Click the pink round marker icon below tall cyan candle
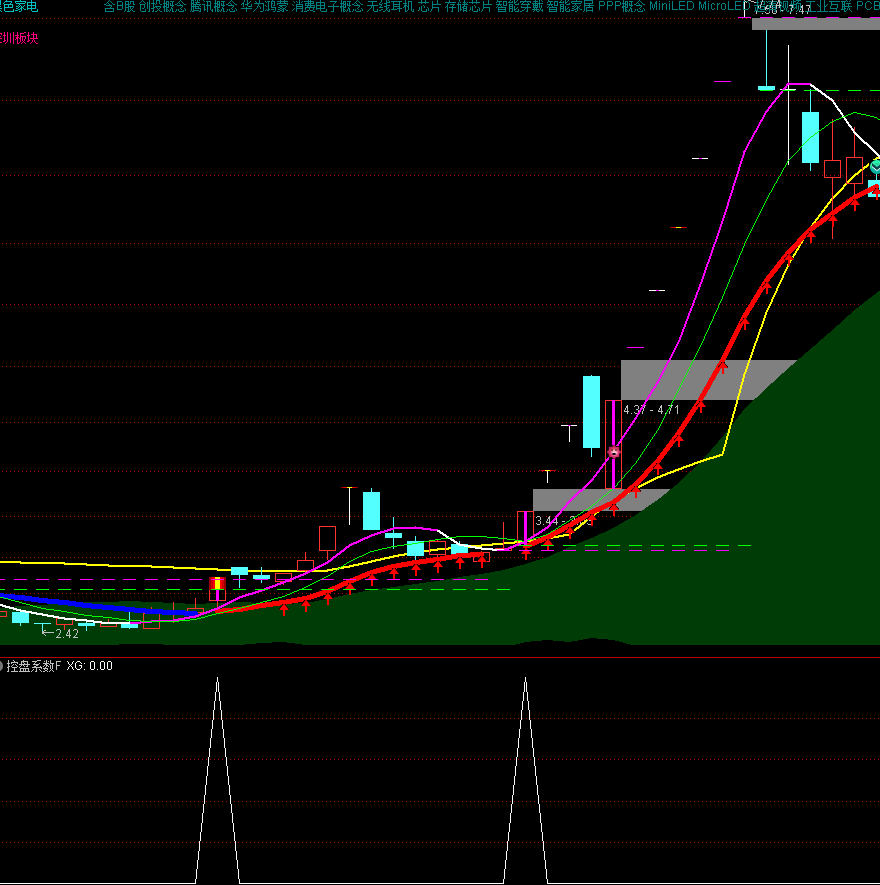The width and height of the screenshot is (880, 885). 614,453
